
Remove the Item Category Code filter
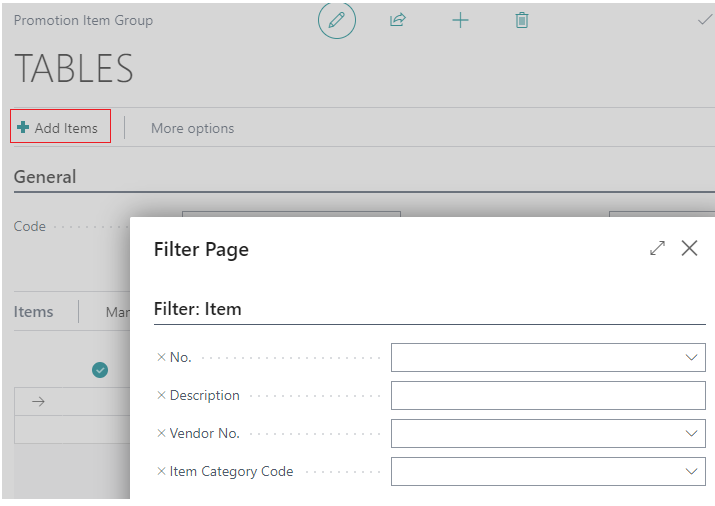[161, 471]
